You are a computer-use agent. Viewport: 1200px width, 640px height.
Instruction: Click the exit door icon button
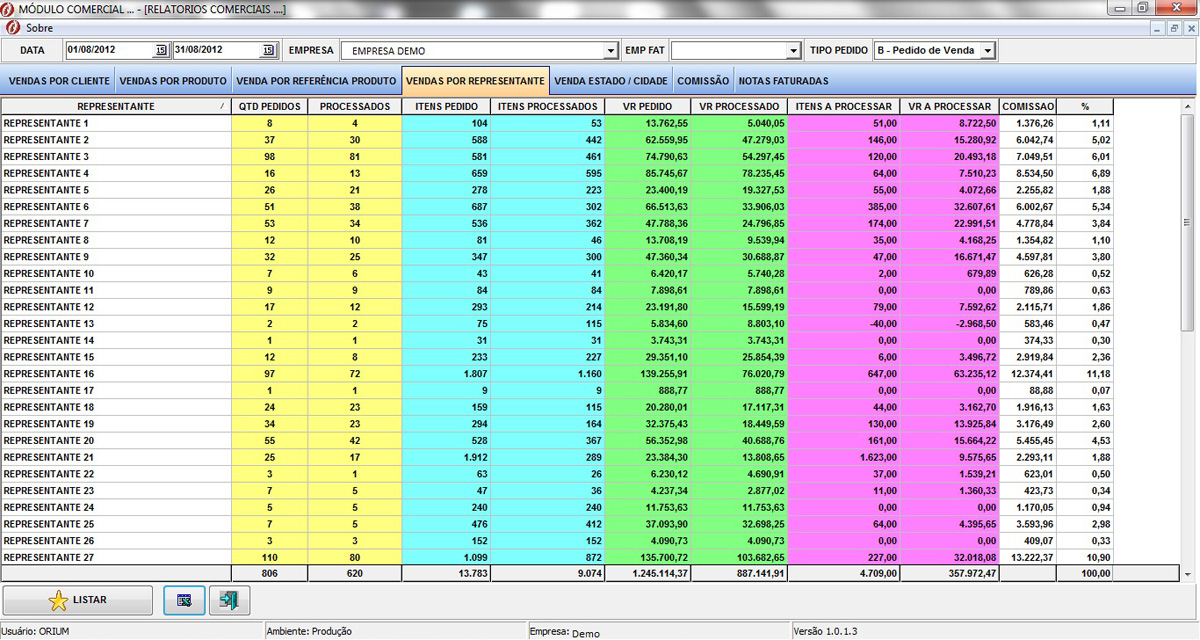click(229, 600)
